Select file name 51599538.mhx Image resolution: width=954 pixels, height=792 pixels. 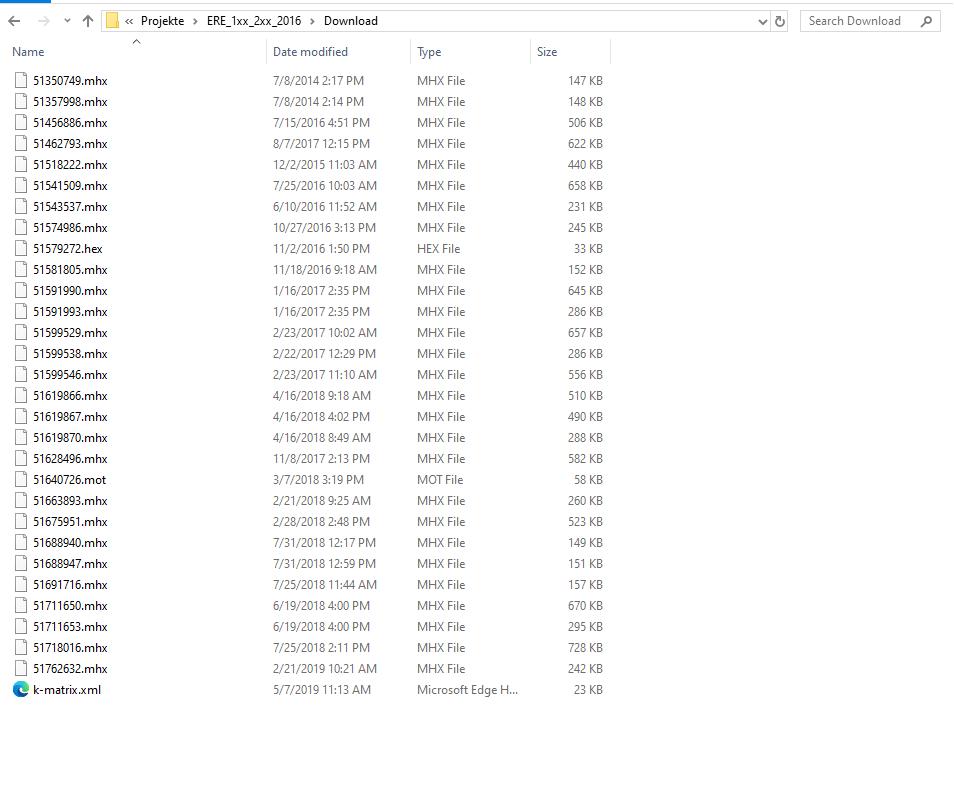point(71,353)
